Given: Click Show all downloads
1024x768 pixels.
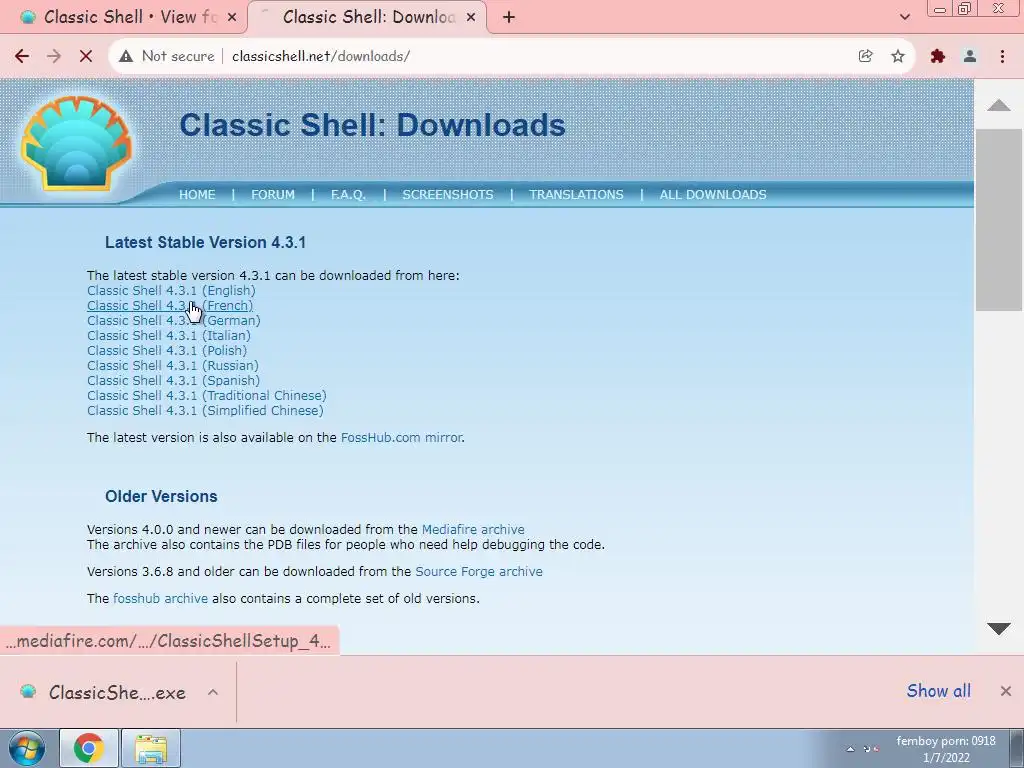Looking at the screenshot, I should pos(938,691).
